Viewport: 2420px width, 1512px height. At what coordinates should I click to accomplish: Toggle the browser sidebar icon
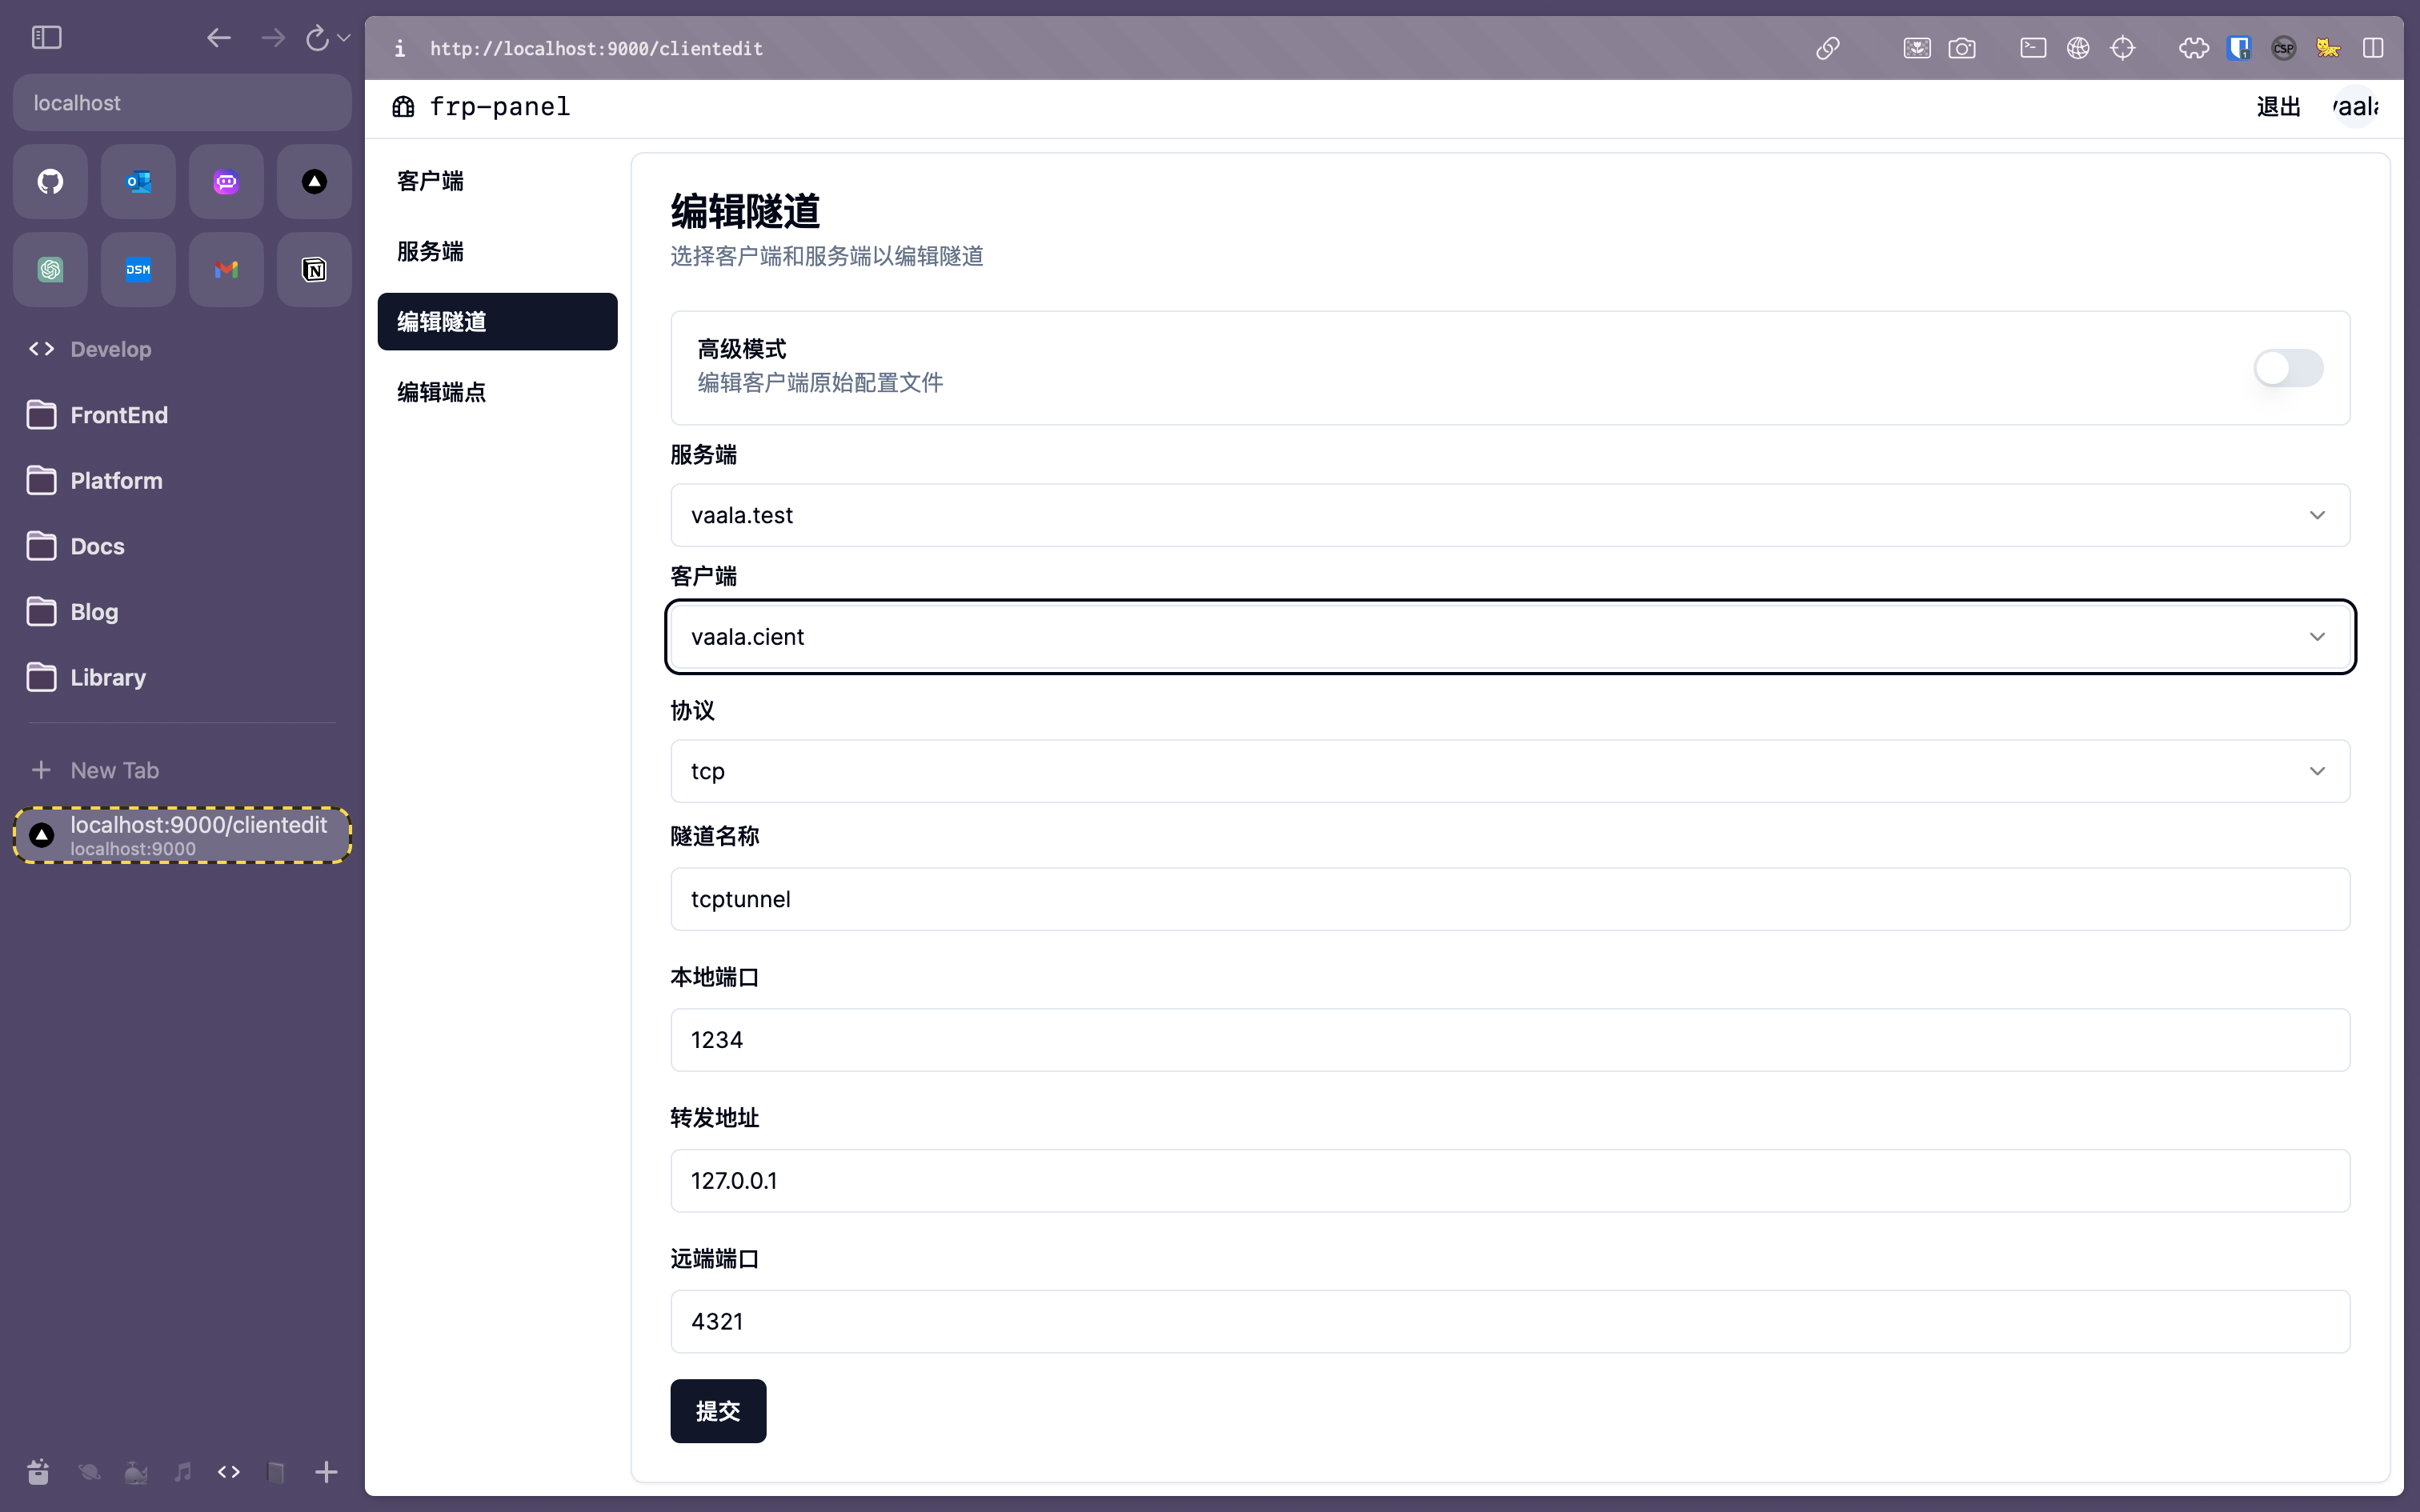pyautogui.click(x=47, y=38)
